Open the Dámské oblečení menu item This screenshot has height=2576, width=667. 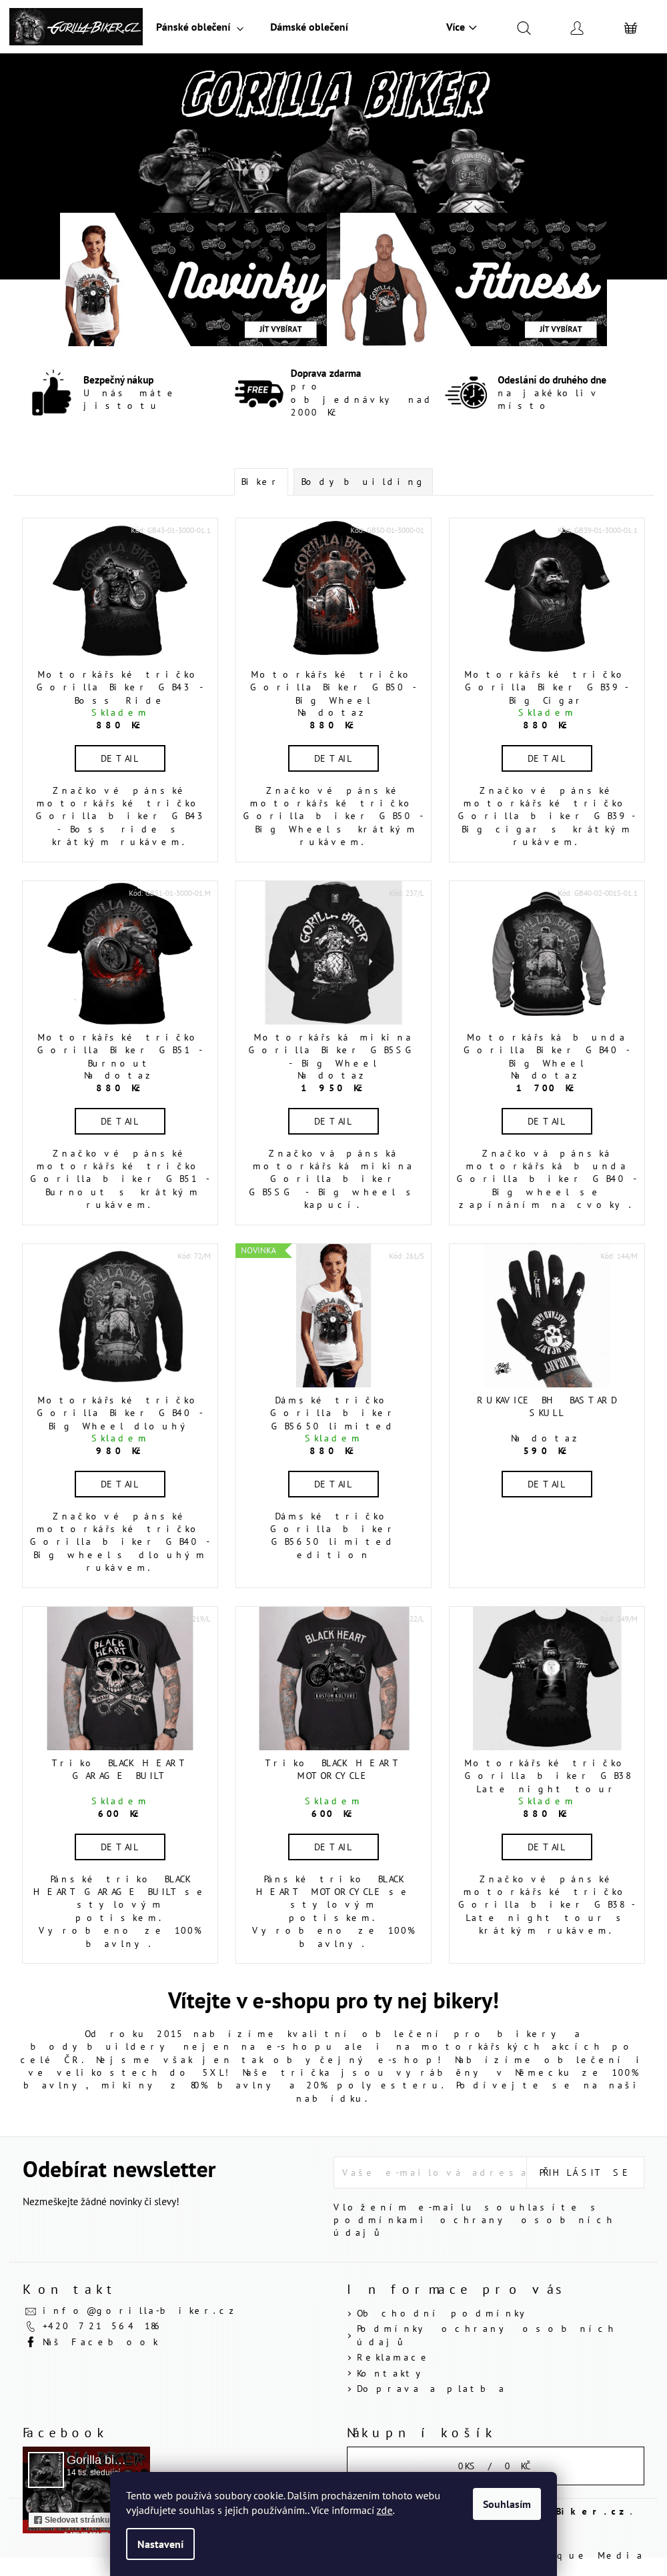pos(309,27)
